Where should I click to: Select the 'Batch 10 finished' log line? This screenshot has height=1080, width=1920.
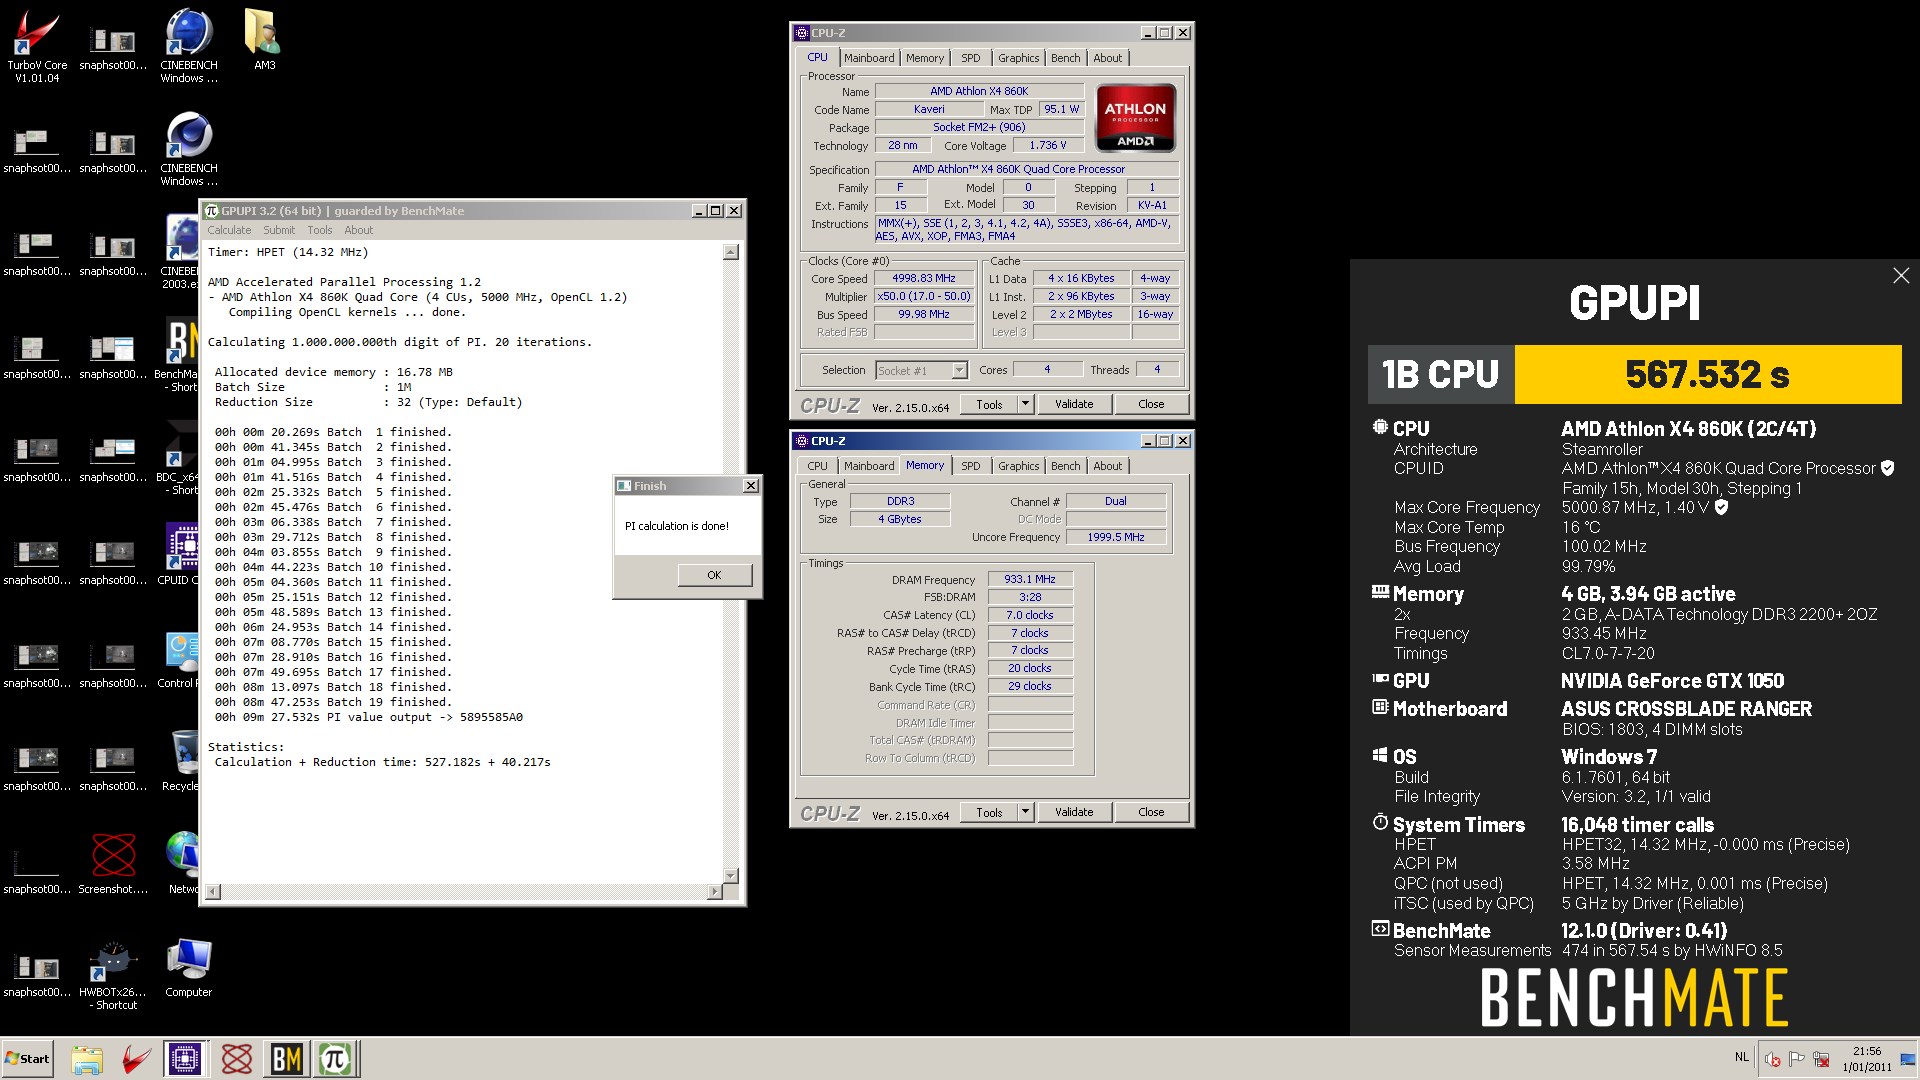coord(333,567)
